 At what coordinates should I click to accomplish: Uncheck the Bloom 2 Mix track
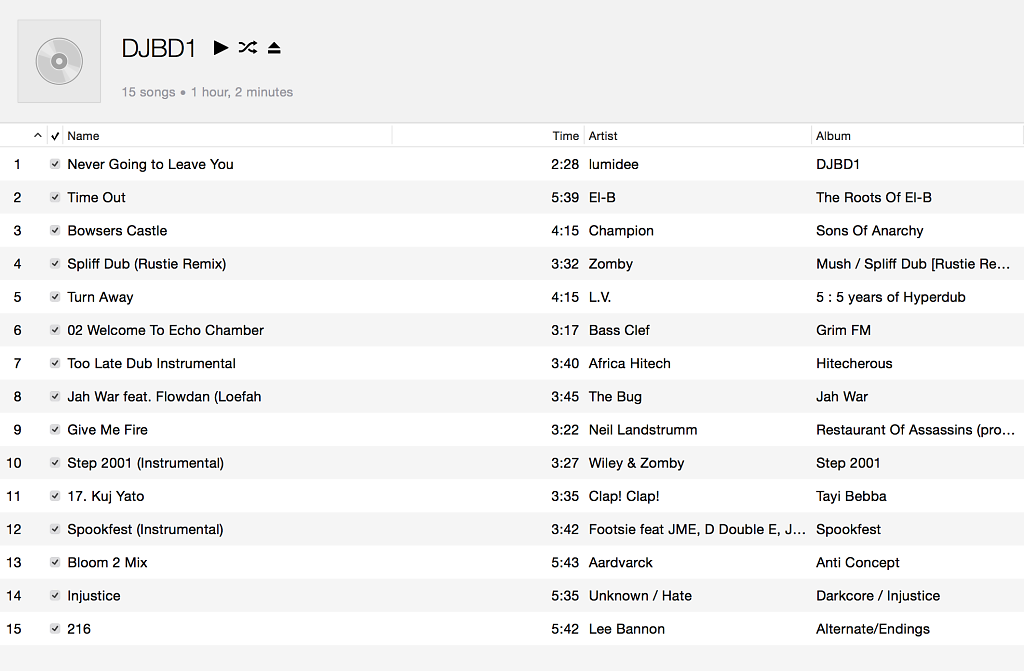(x=55, y=563)
